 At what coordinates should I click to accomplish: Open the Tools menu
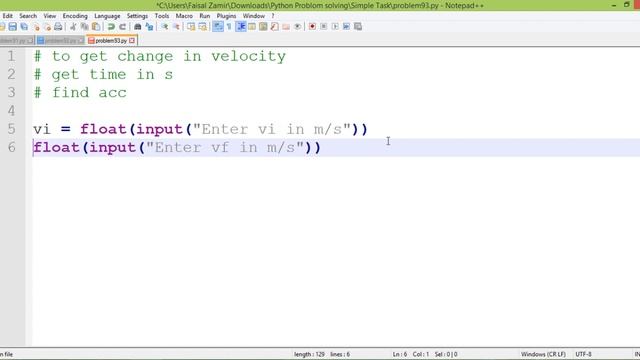162,16
